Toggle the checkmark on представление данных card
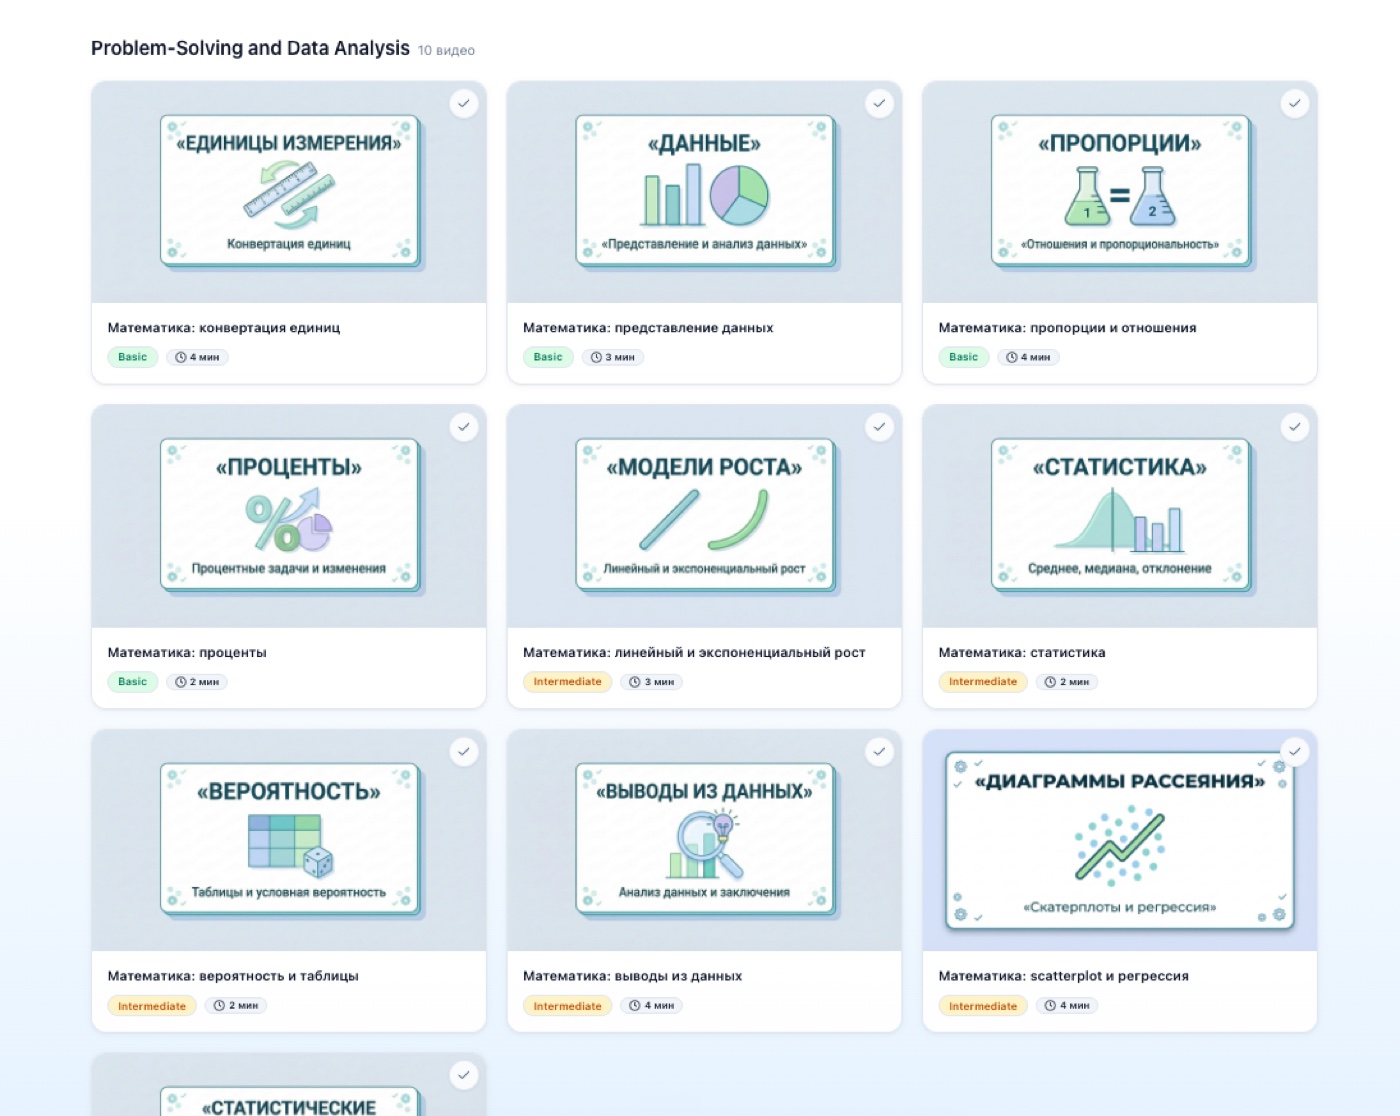 pos(879,103)
